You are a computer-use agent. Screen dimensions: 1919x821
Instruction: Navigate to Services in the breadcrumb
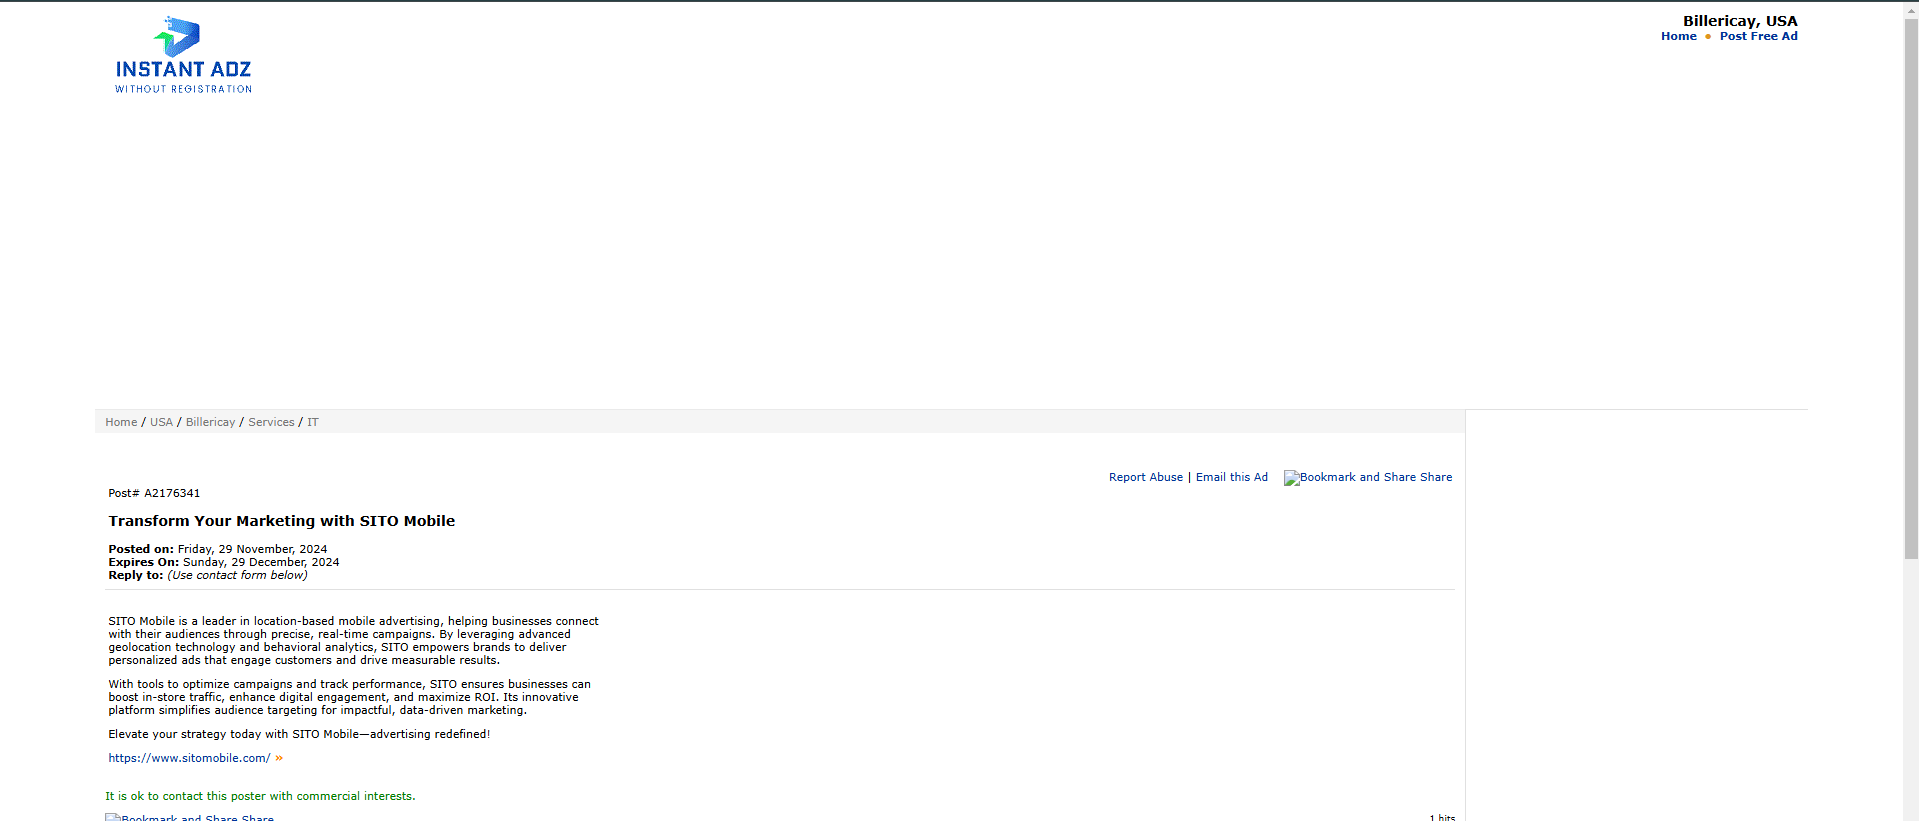[x=271, y=422]
